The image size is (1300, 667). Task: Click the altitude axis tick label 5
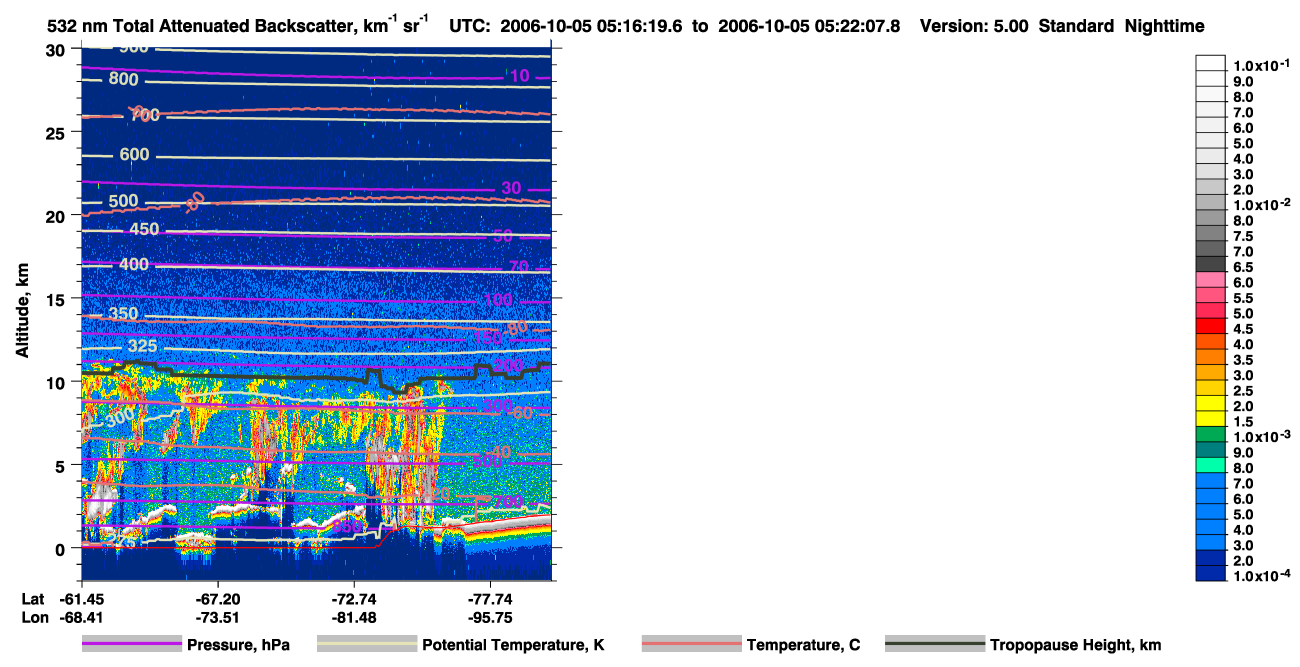[61, 465]
